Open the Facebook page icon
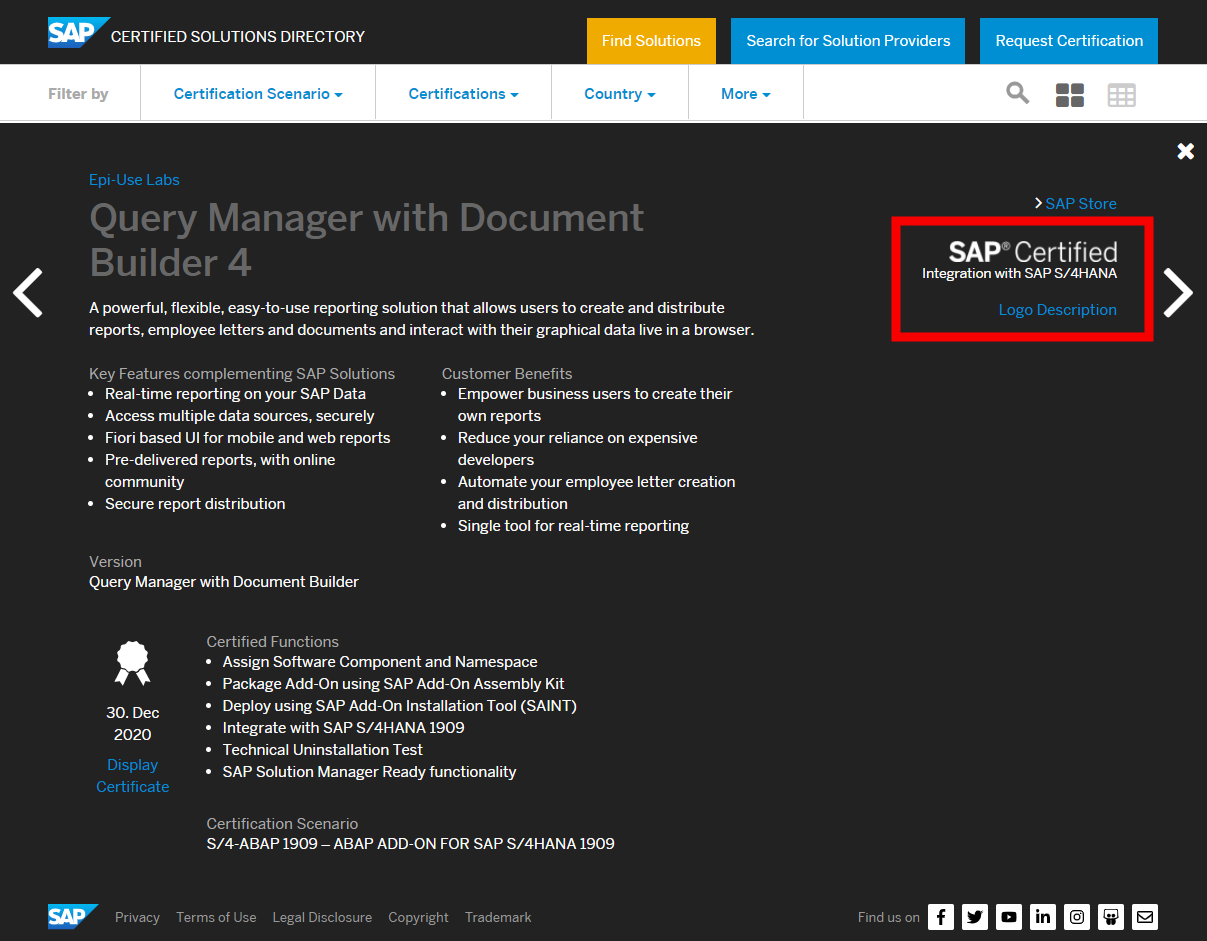 [x=941, y=917]
